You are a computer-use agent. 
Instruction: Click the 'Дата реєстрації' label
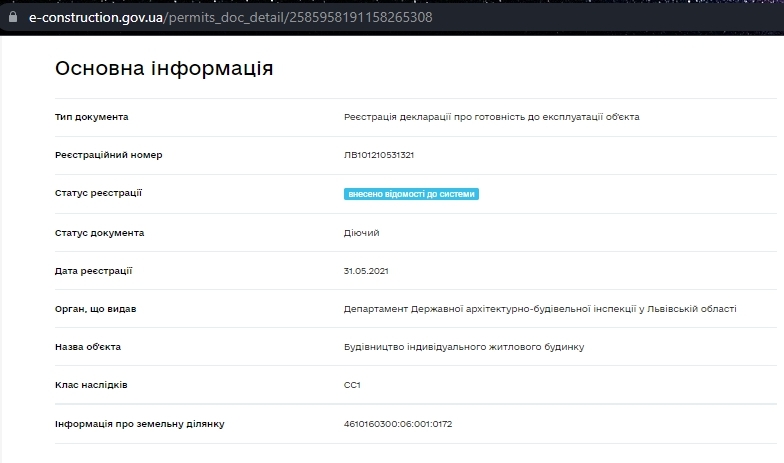[x=94, y=271]
